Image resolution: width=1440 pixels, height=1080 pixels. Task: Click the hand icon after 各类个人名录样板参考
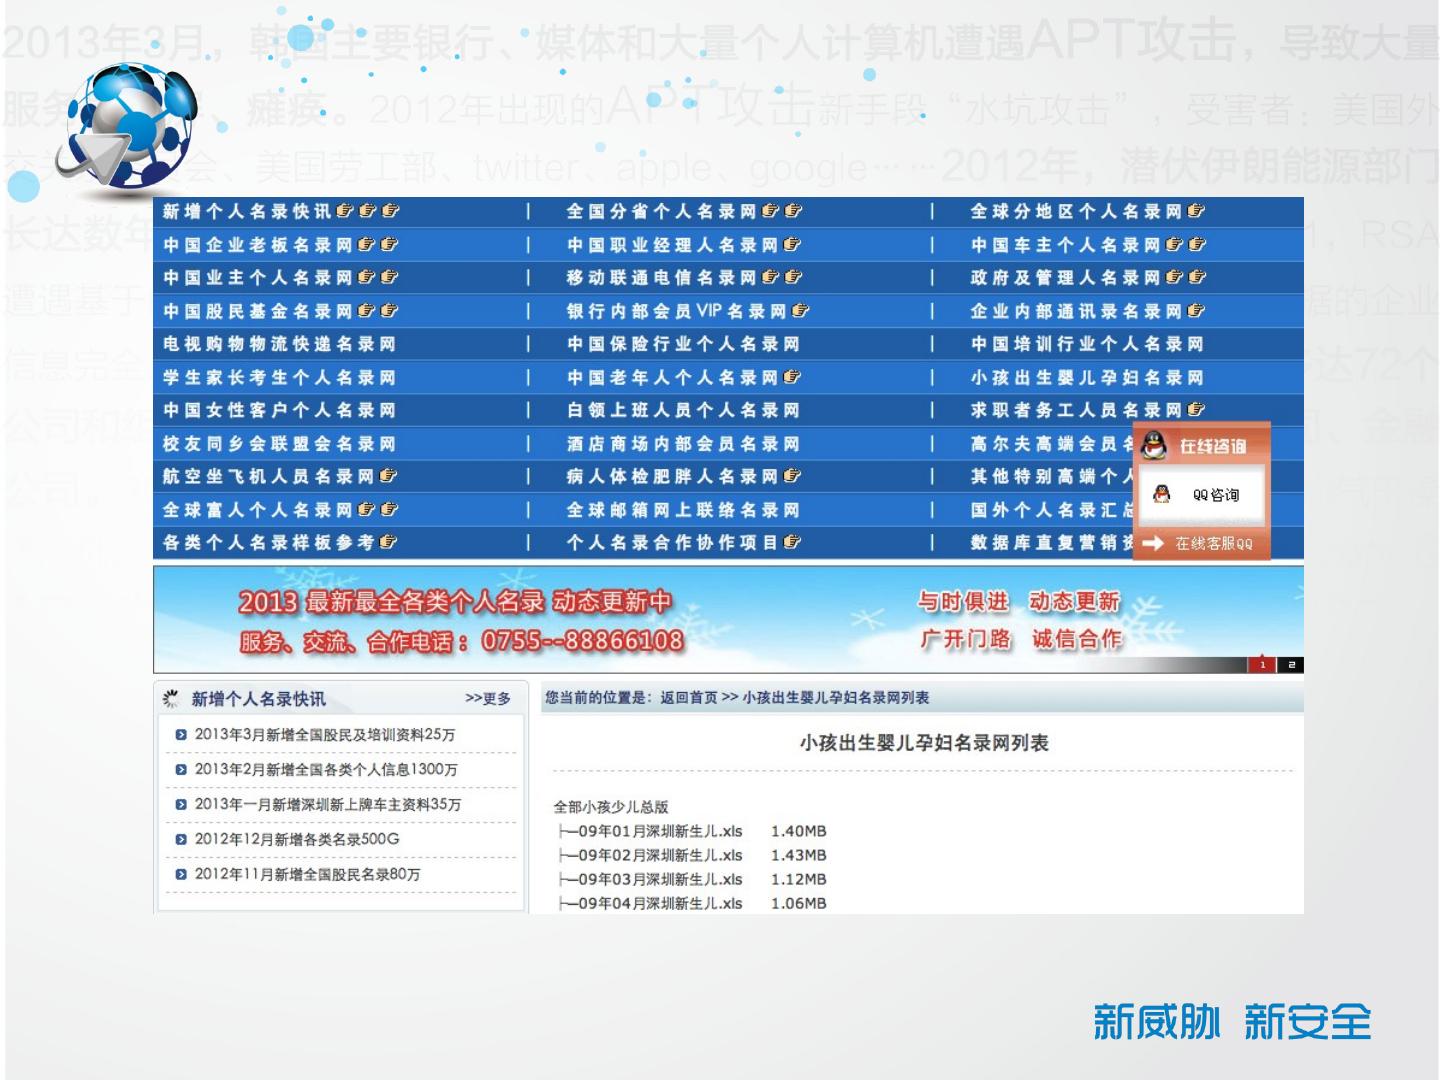point(388,542)
